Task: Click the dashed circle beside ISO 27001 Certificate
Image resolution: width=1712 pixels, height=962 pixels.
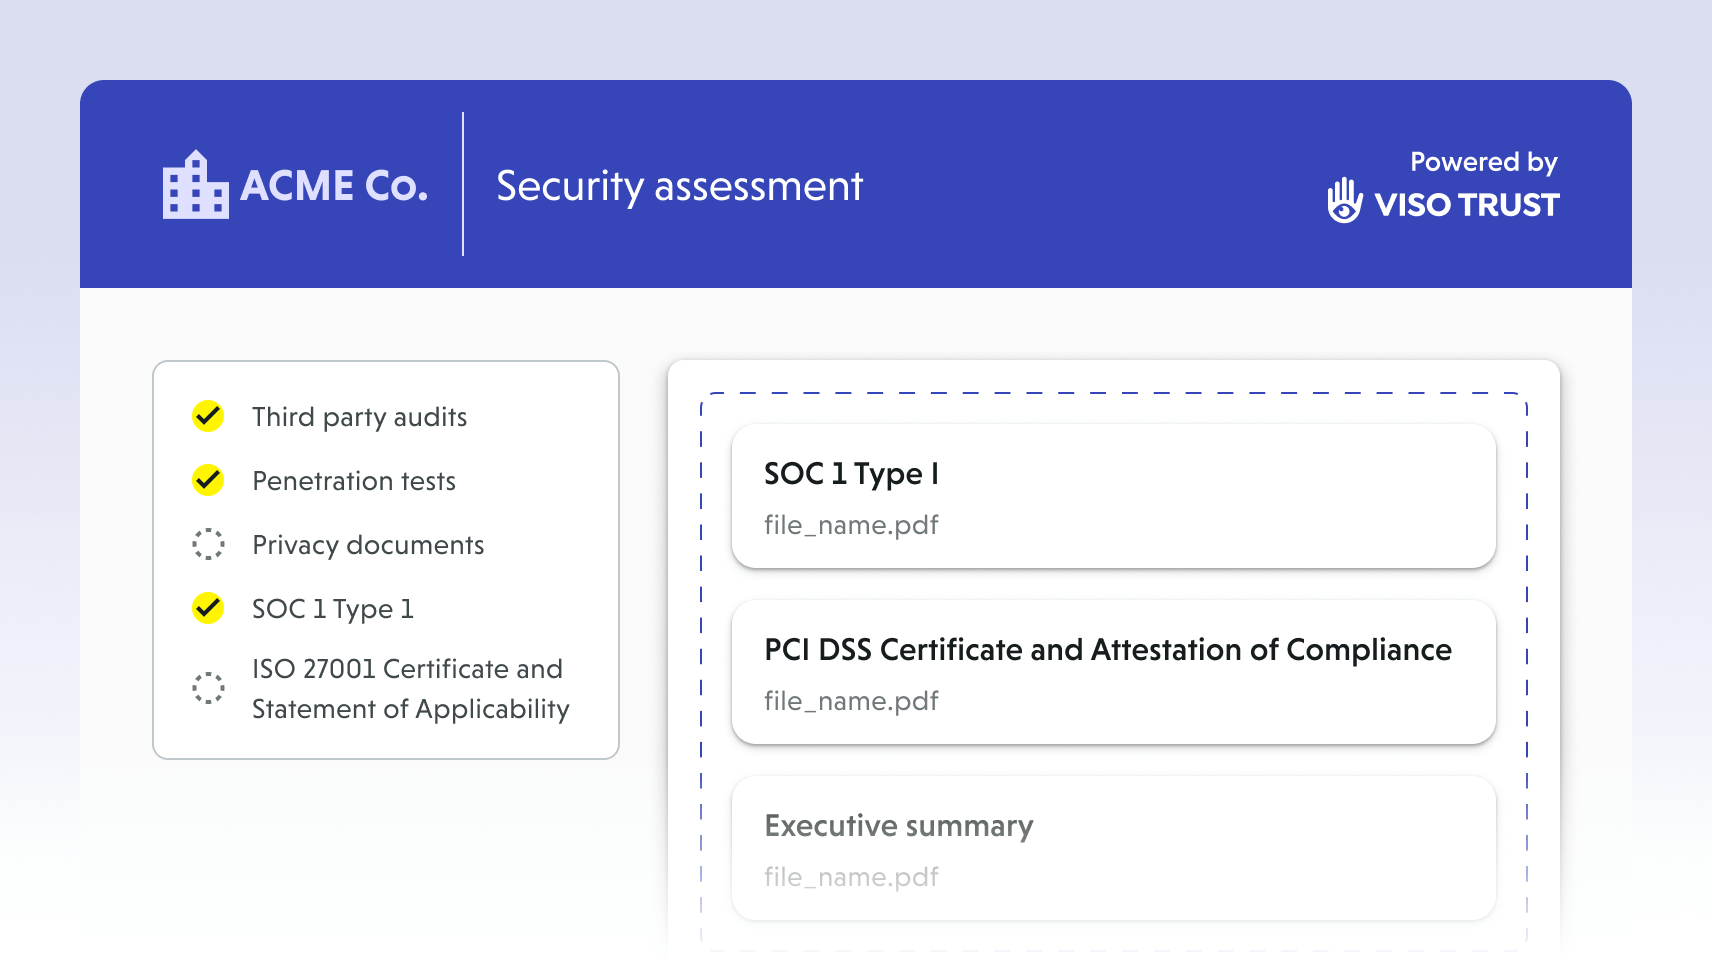Action: (207, 688)
